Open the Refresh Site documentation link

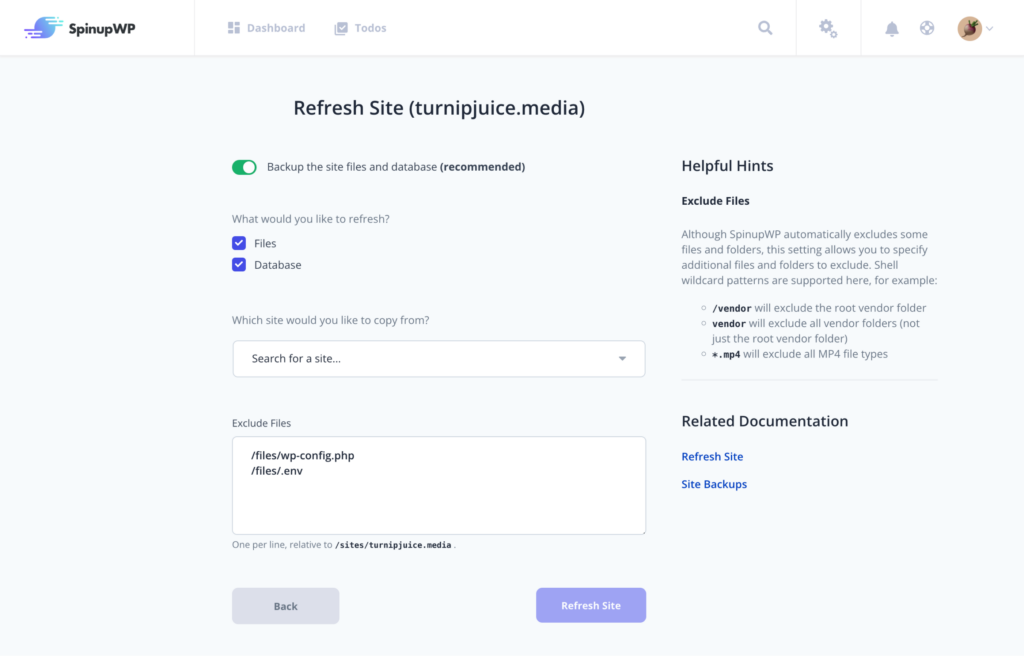point(712,456)
